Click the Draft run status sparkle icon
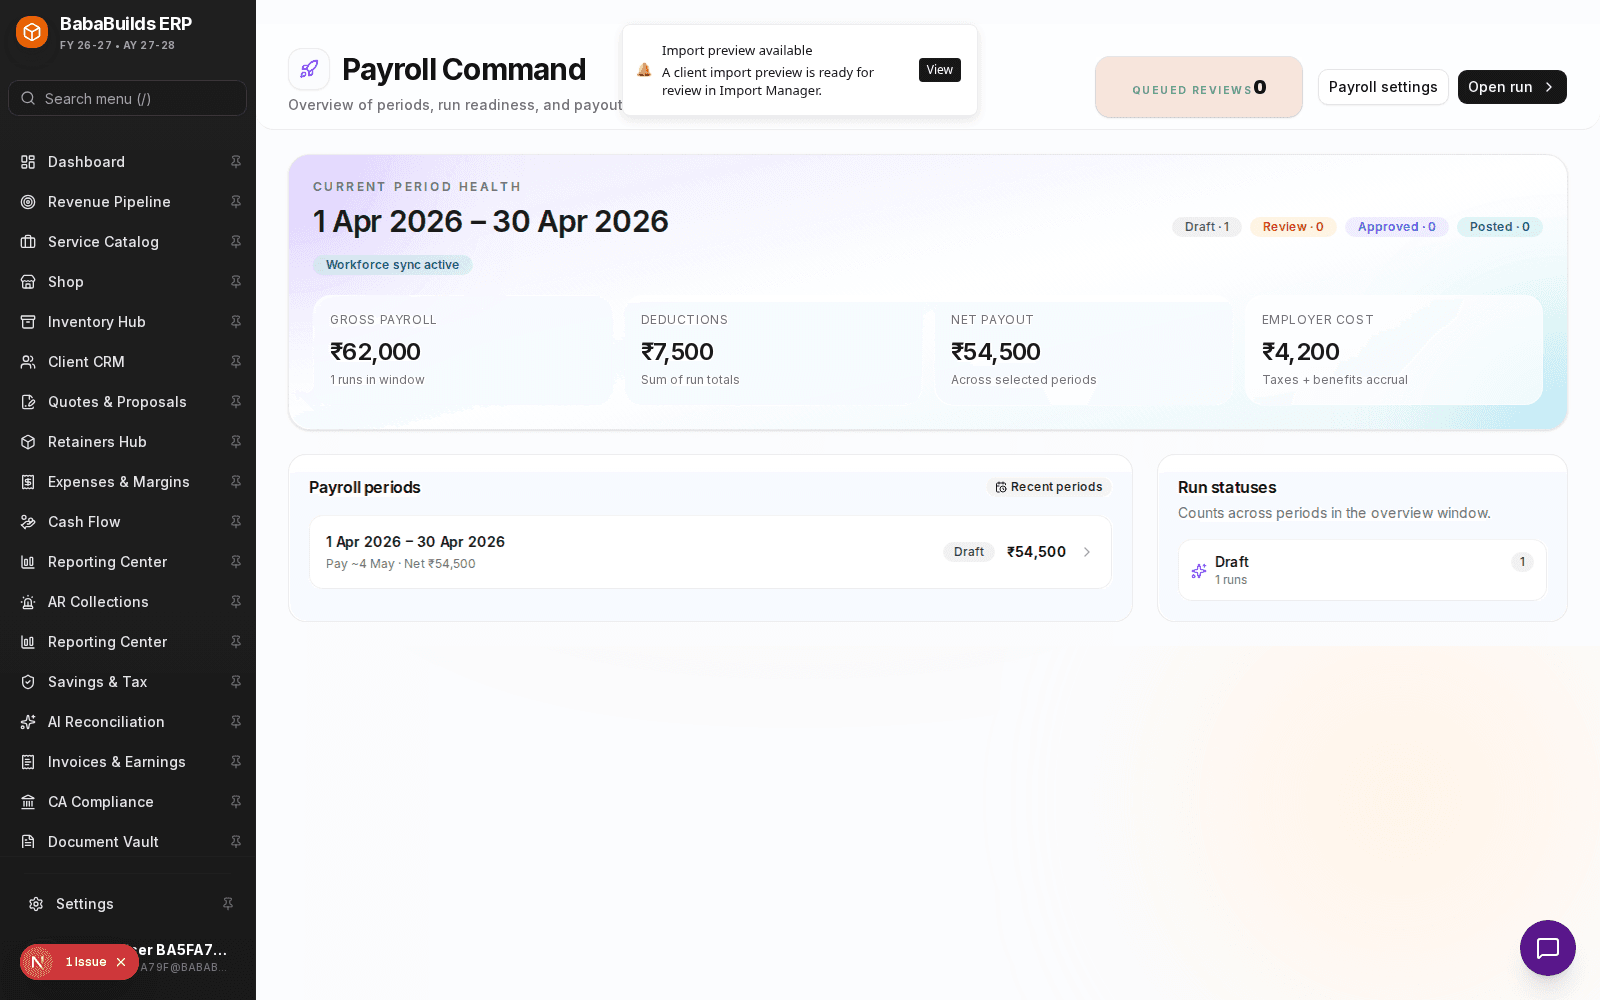This screenshot has height=1000, width=1600. pos(1199,570)
